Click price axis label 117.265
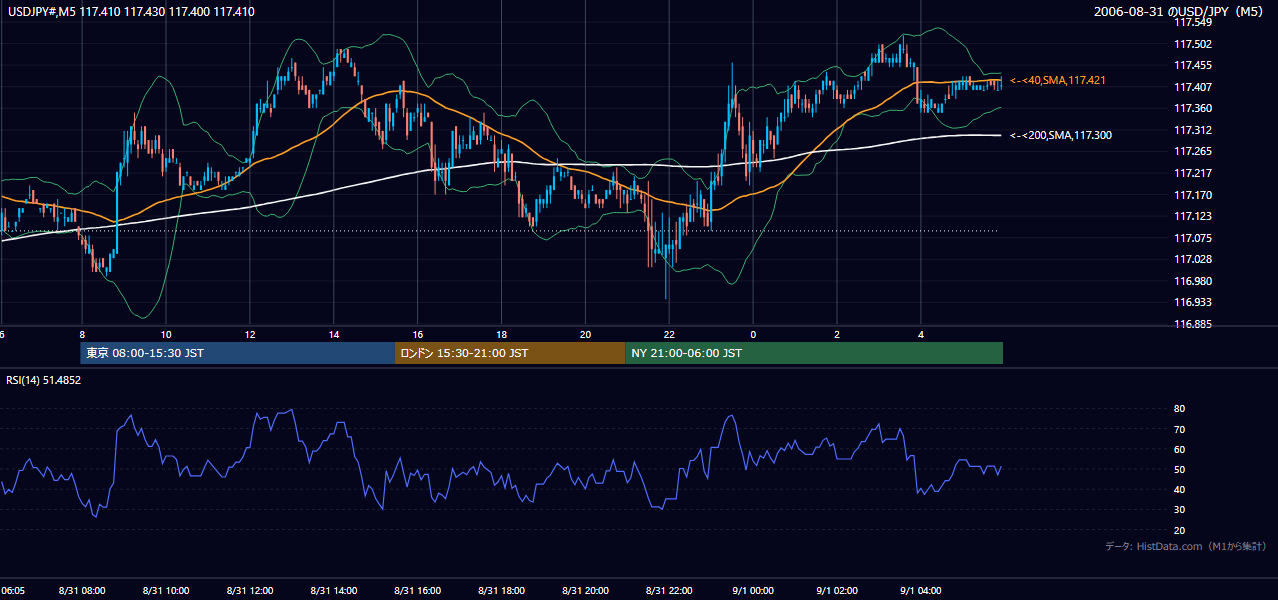Image resolution: width=1278 pixels, height=600 pixels. click(1191, 152)
